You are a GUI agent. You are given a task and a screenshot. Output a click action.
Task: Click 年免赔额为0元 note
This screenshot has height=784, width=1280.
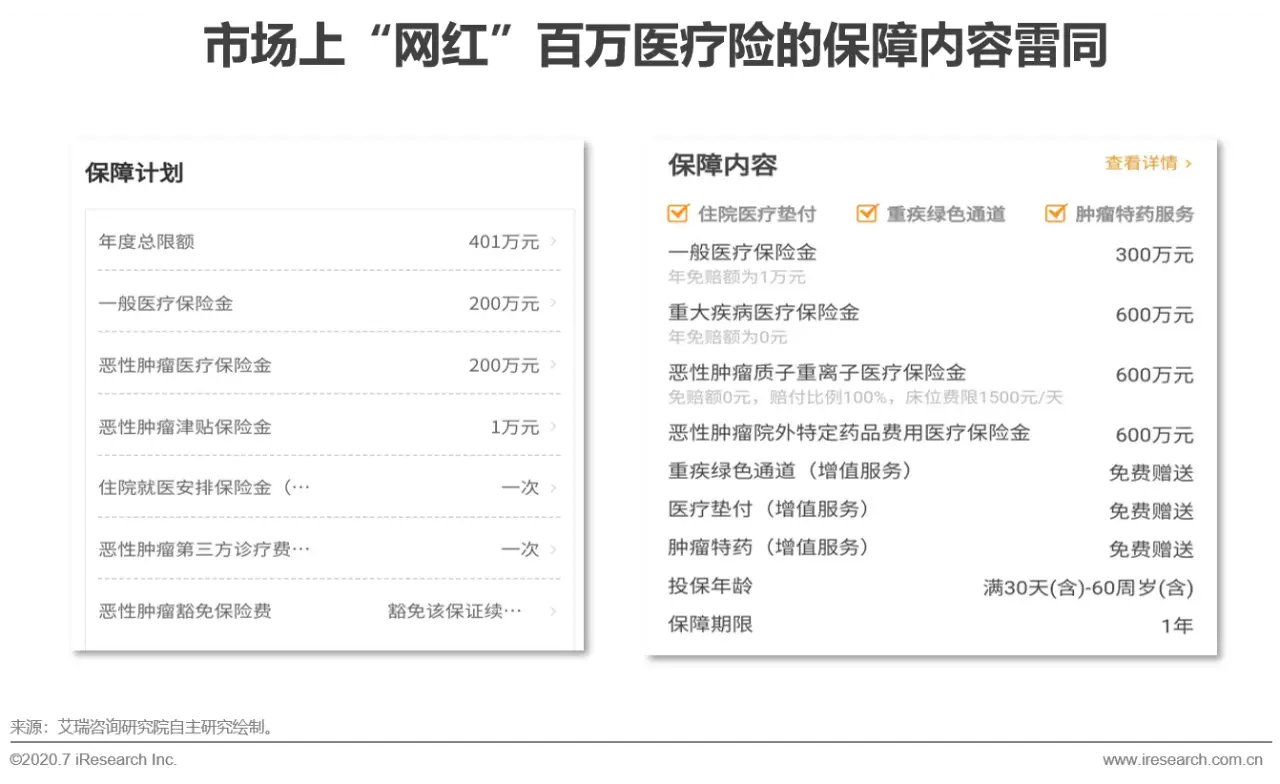(x=728, y=337)
